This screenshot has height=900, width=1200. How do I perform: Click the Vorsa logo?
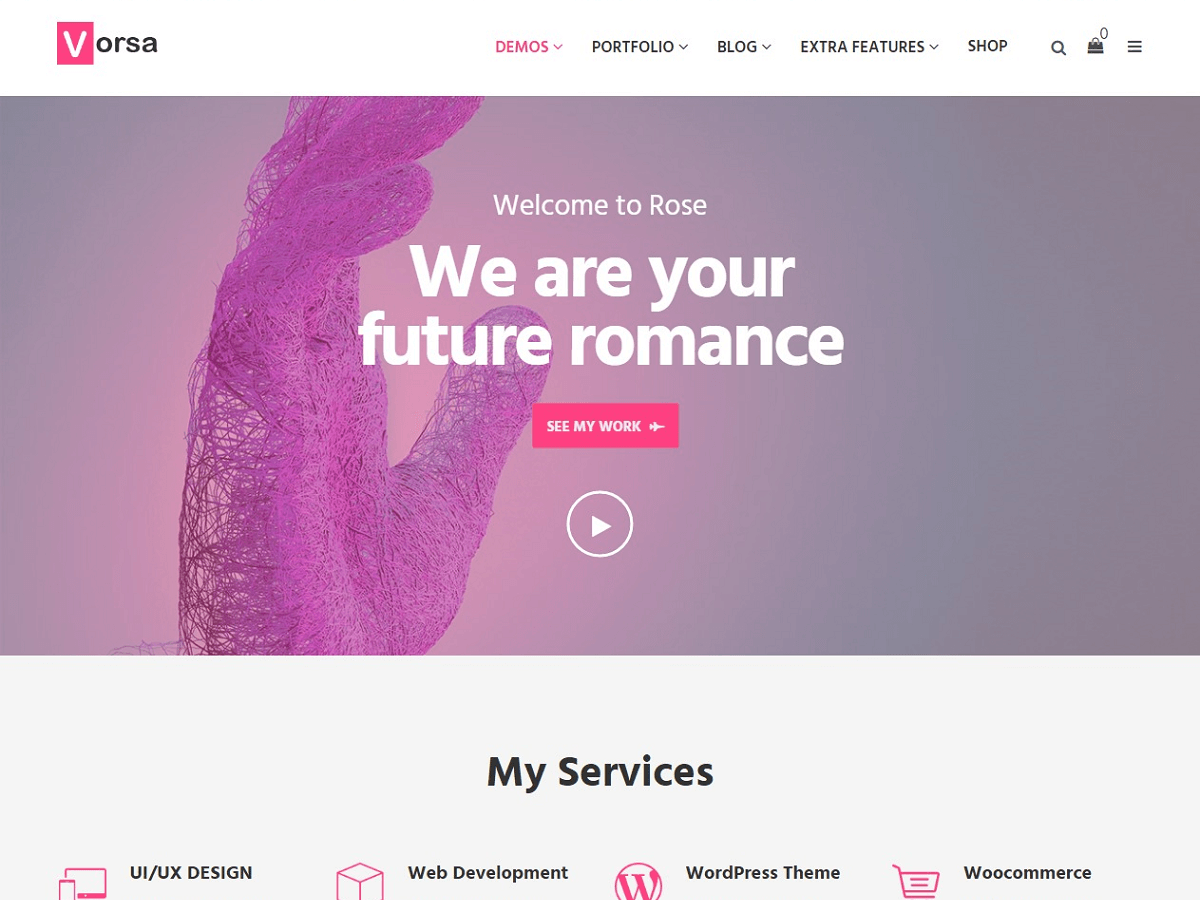(x=107, y=44)
